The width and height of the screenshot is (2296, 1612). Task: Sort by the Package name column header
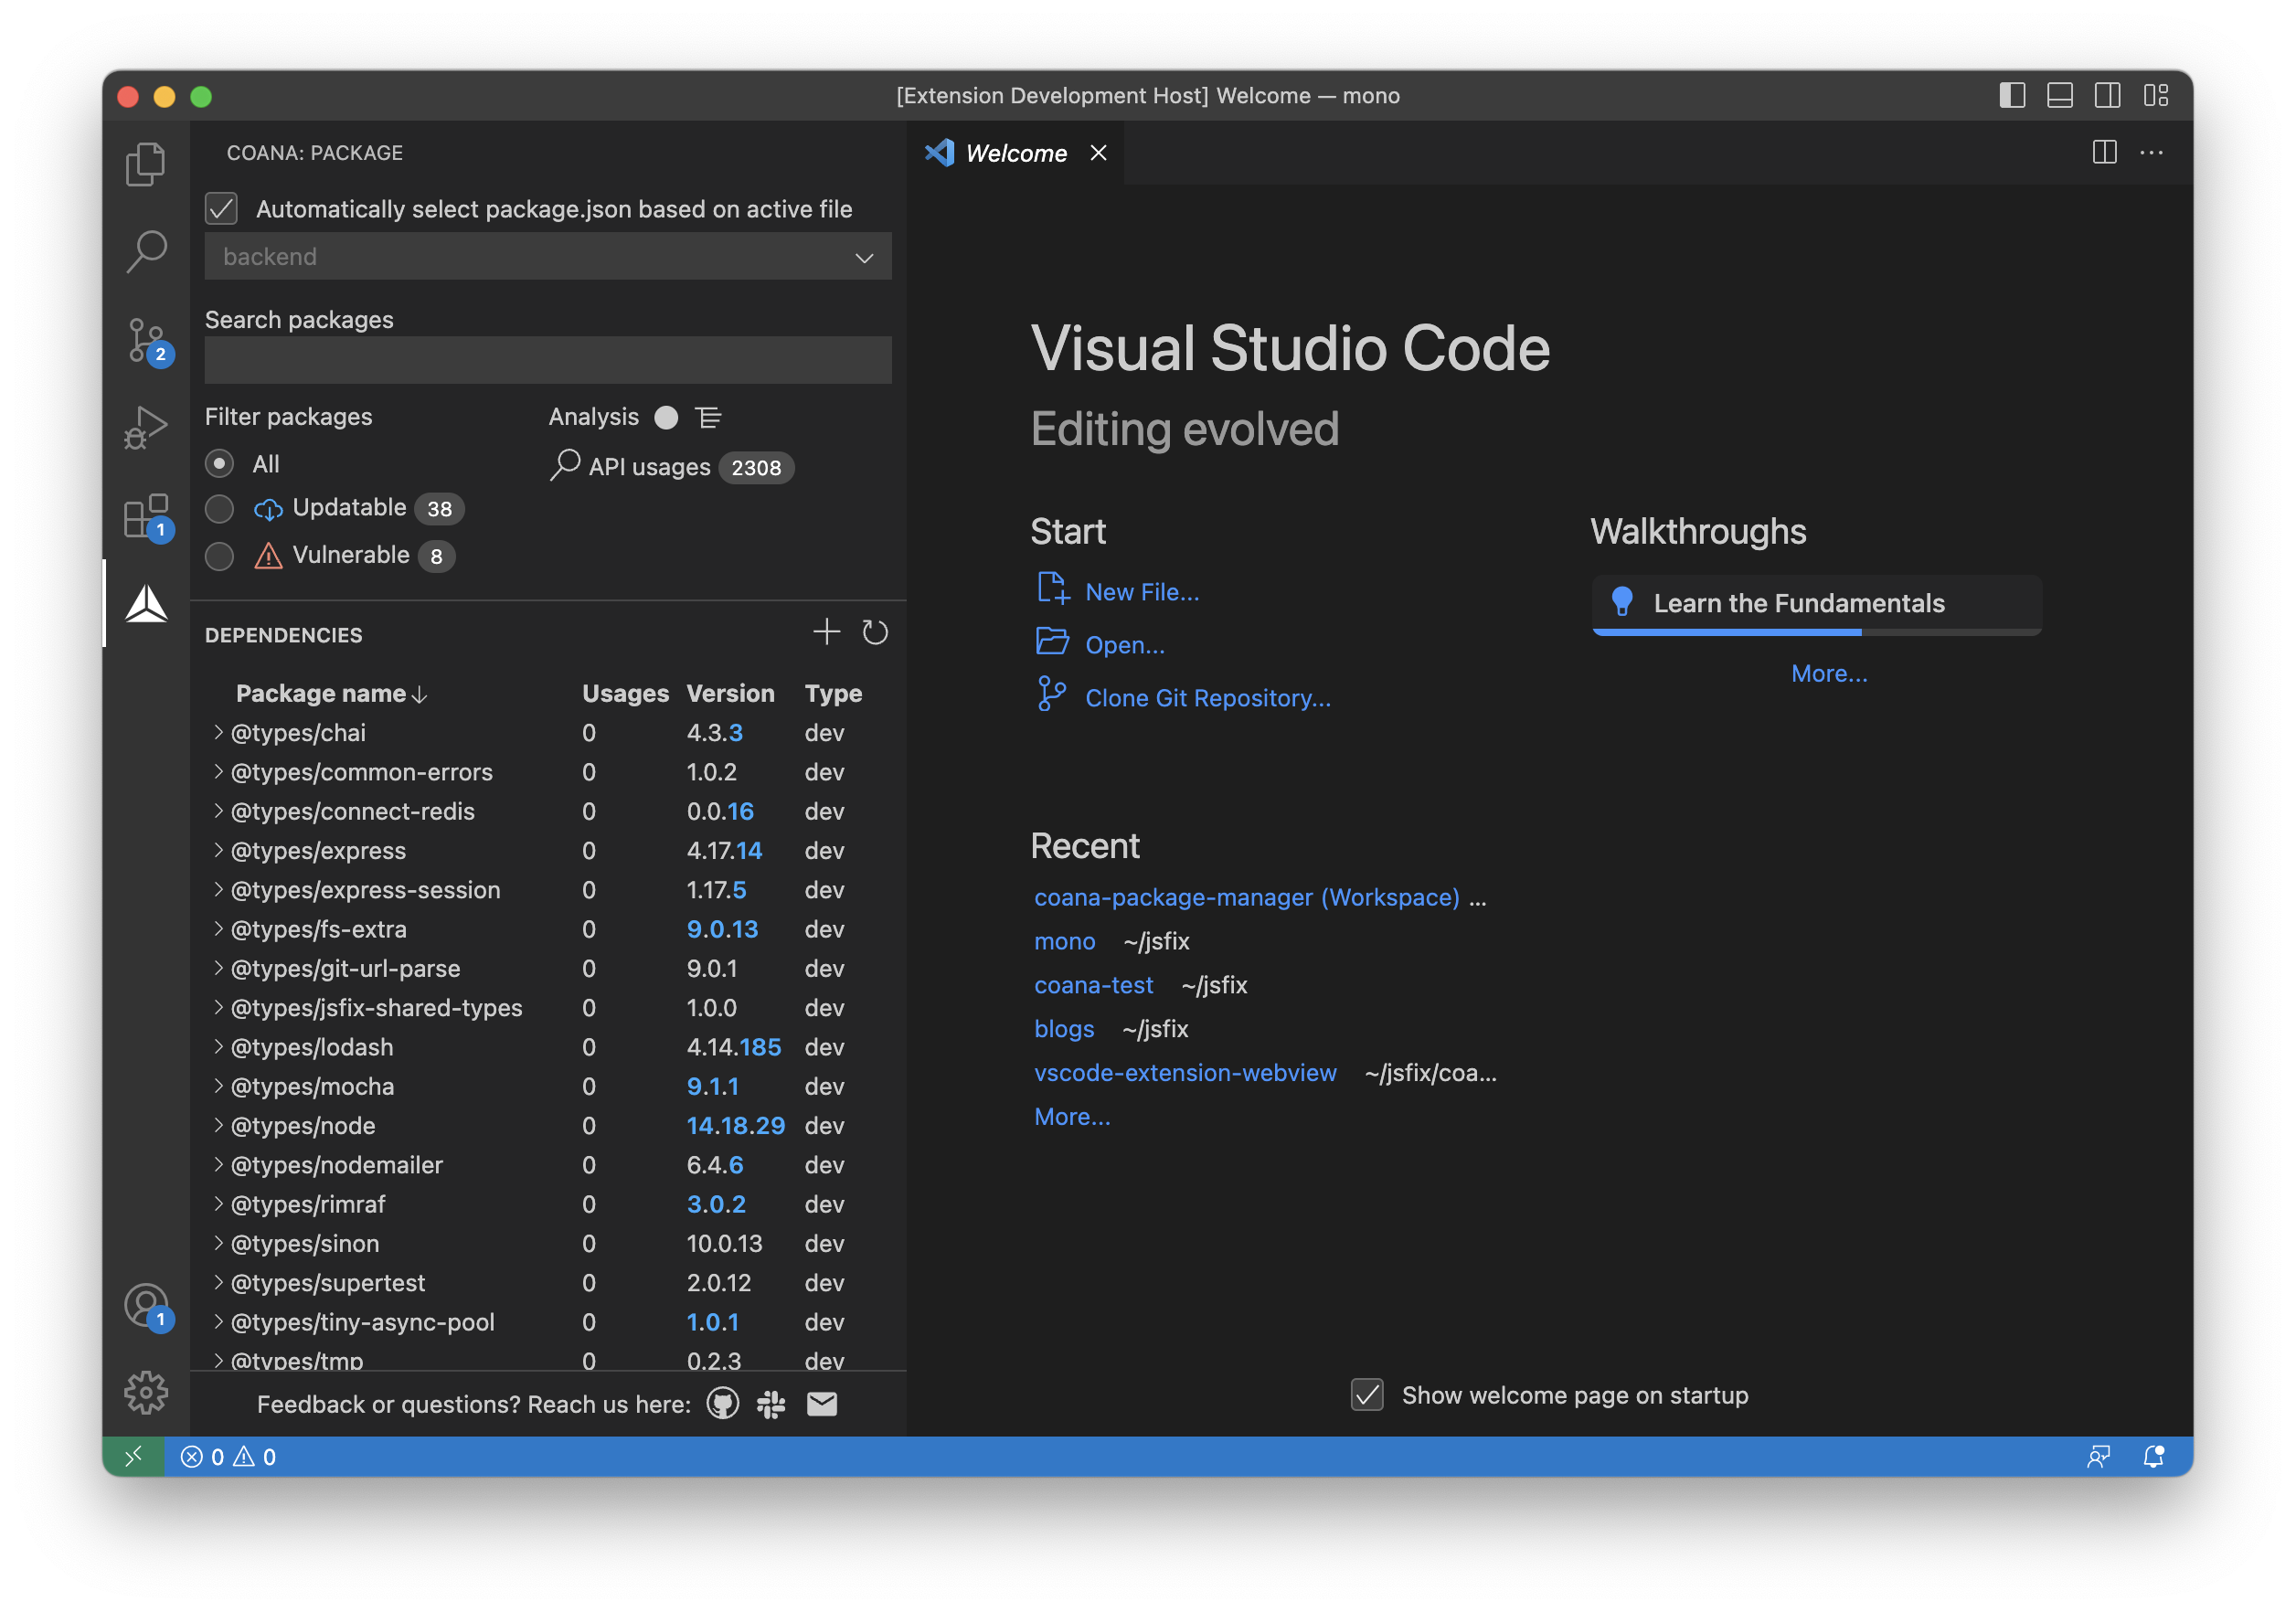click(x=321, y=693)
